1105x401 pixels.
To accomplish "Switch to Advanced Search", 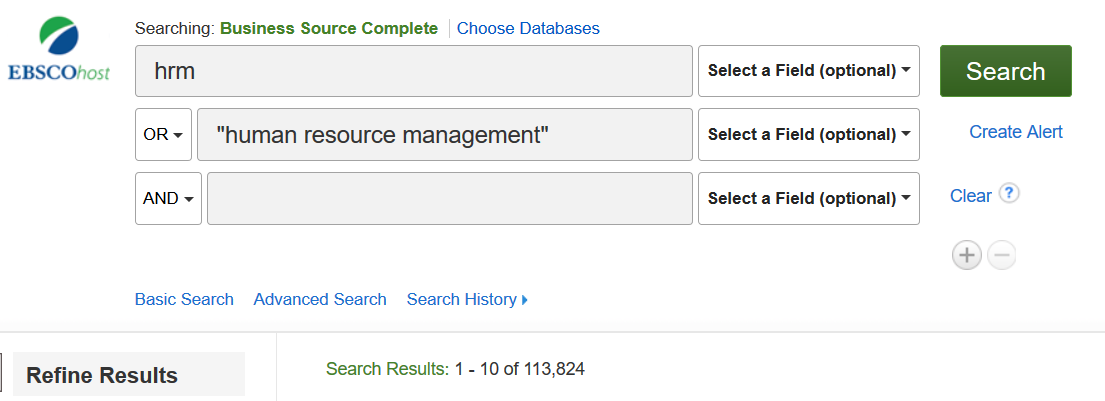I will 320,299.
